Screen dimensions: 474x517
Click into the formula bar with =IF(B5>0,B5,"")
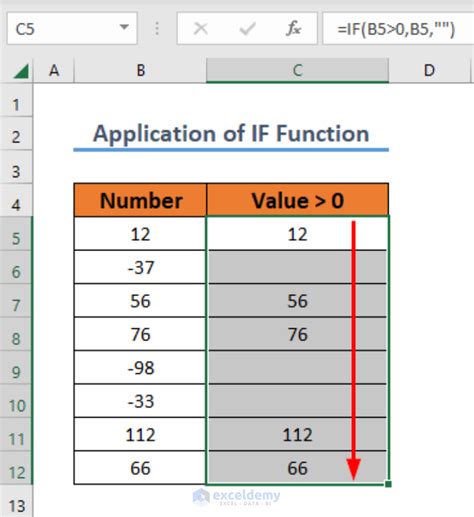398,29
